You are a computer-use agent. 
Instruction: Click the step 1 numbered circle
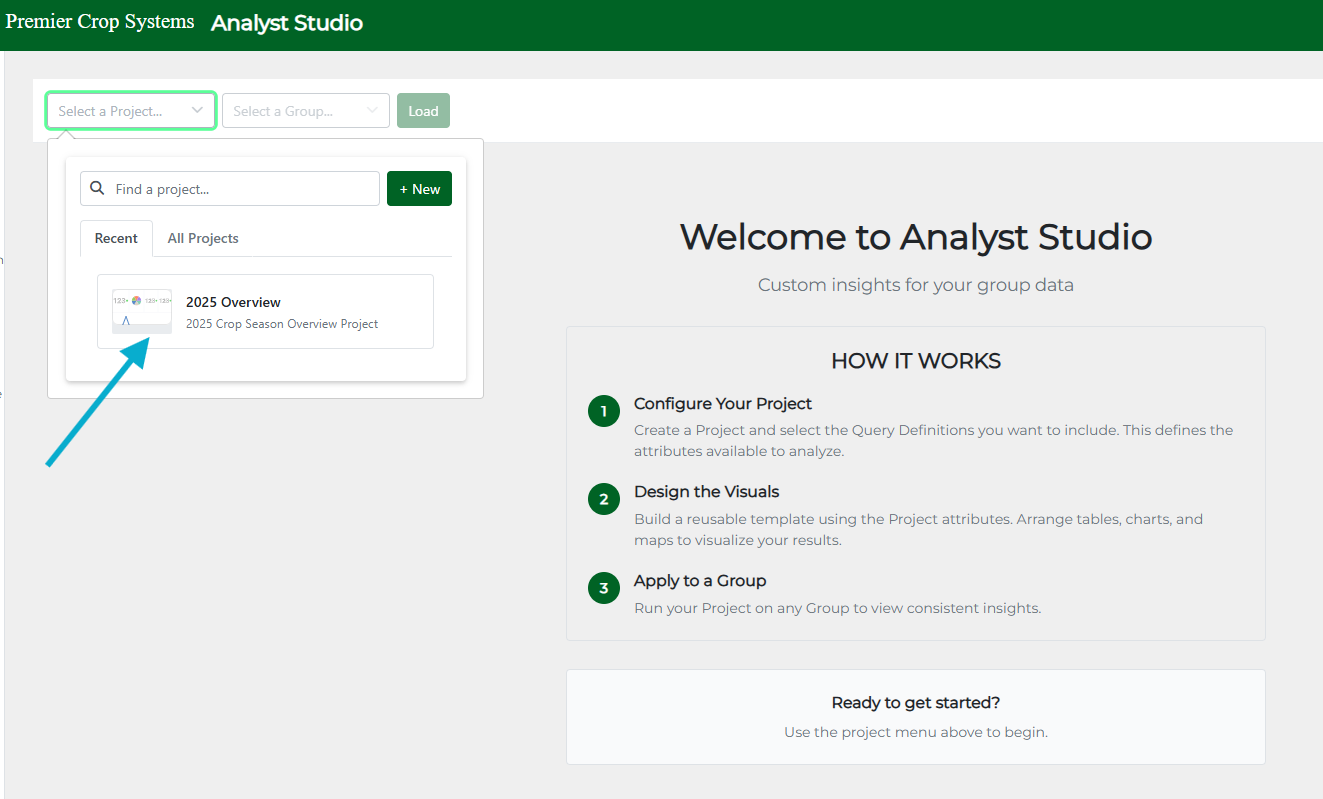click(x=604, y=411)
